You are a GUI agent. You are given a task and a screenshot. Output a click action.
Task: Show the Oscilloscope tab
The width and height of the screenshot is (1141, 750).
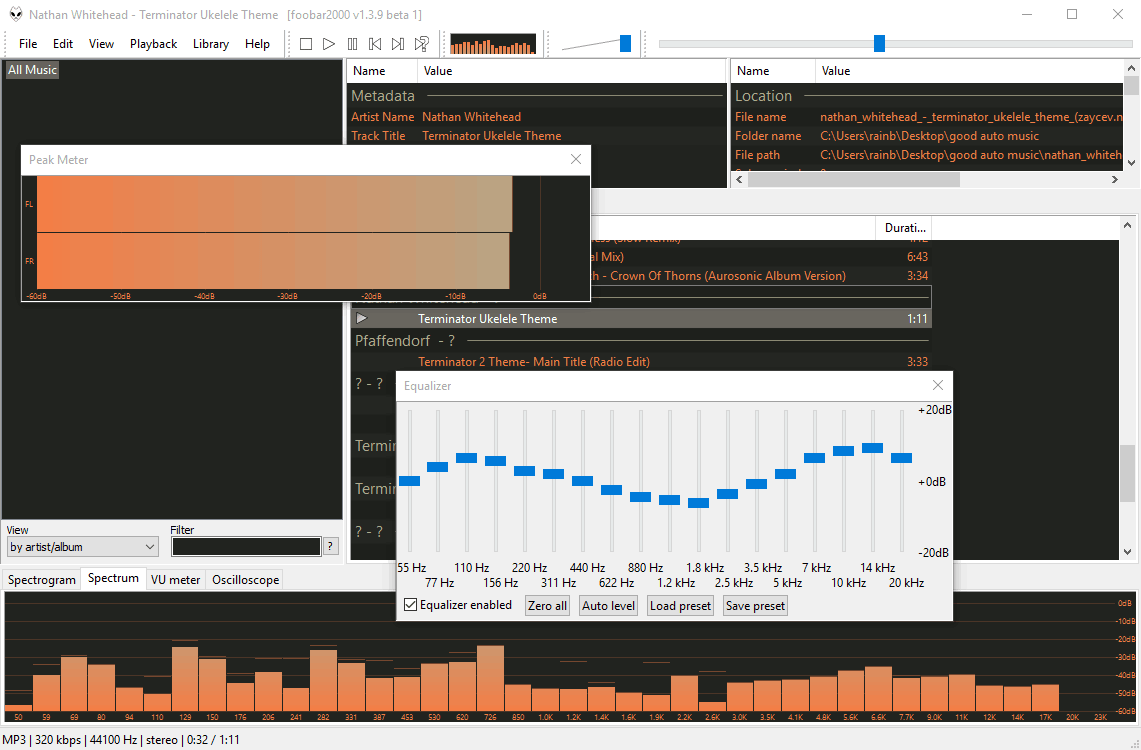pyautogui.click(x=246, y=580)
